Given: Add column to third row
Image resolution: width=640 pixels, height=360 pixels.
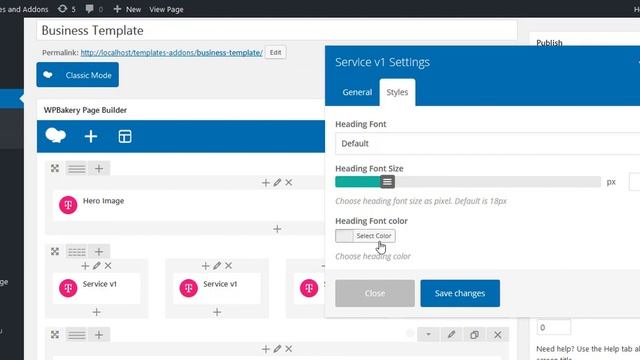Looking at the screenshot, I should [99, 335].
